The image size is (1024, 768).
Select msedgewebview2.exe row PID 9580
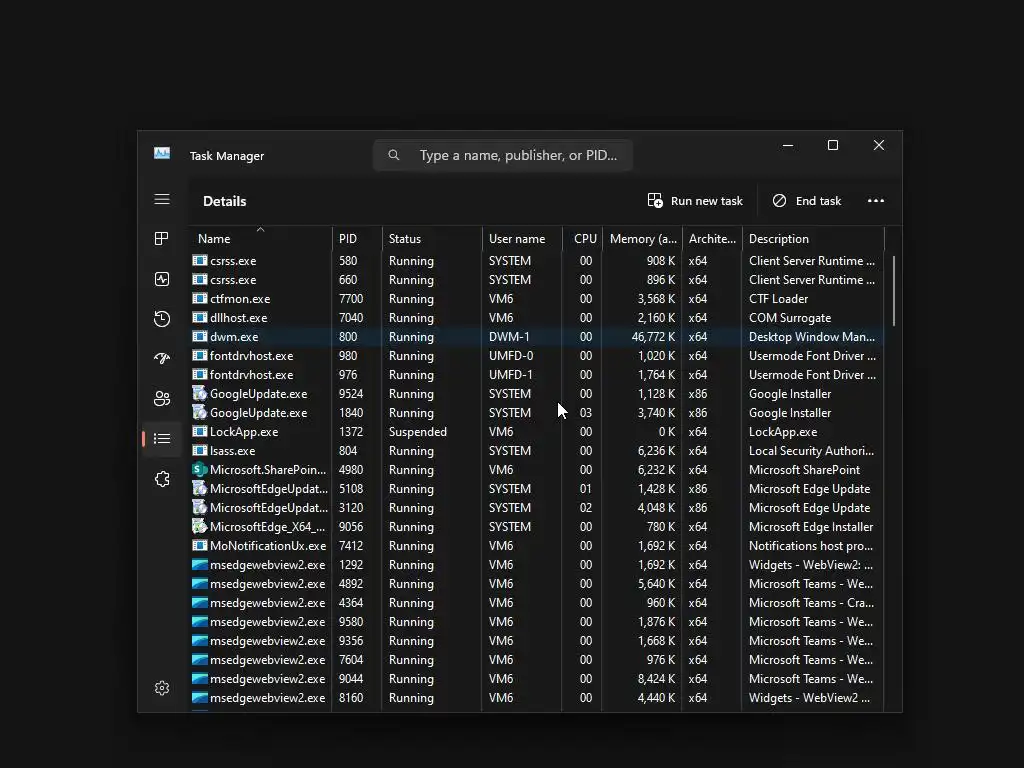coord(537,622)
